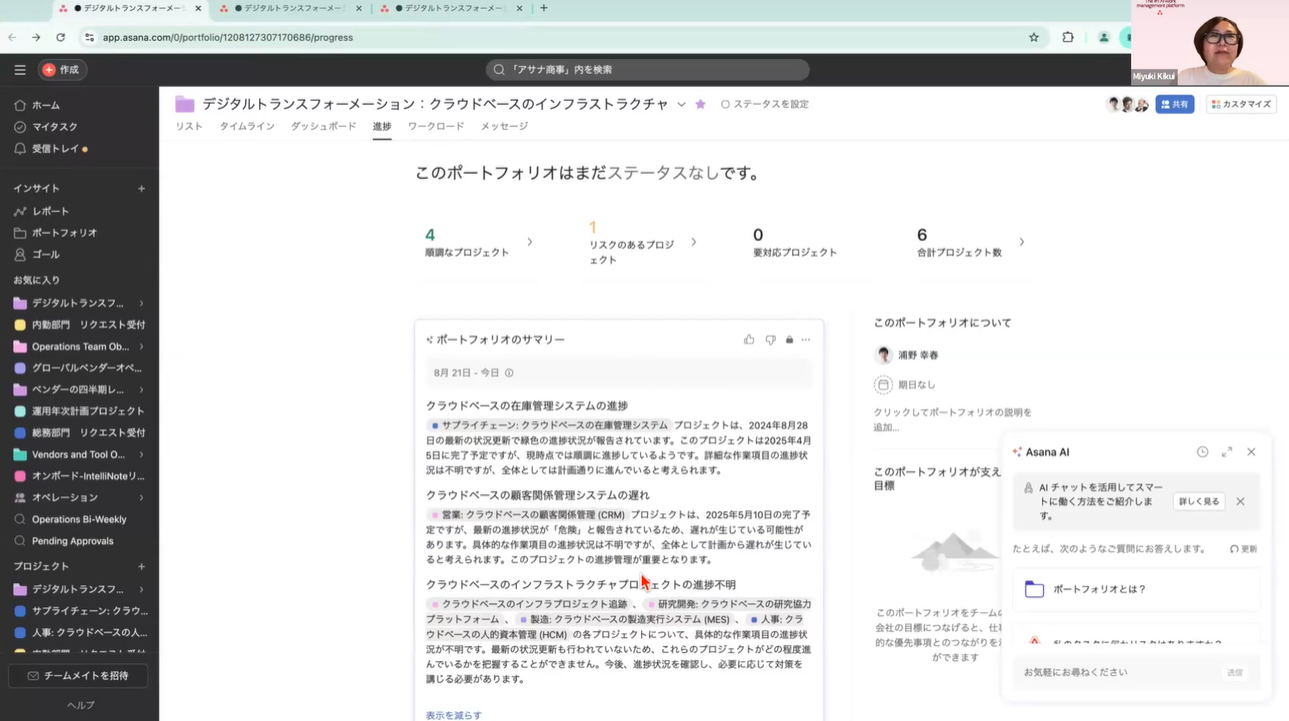
Task: Click the 共有 share button
Action: [1174, 103]
